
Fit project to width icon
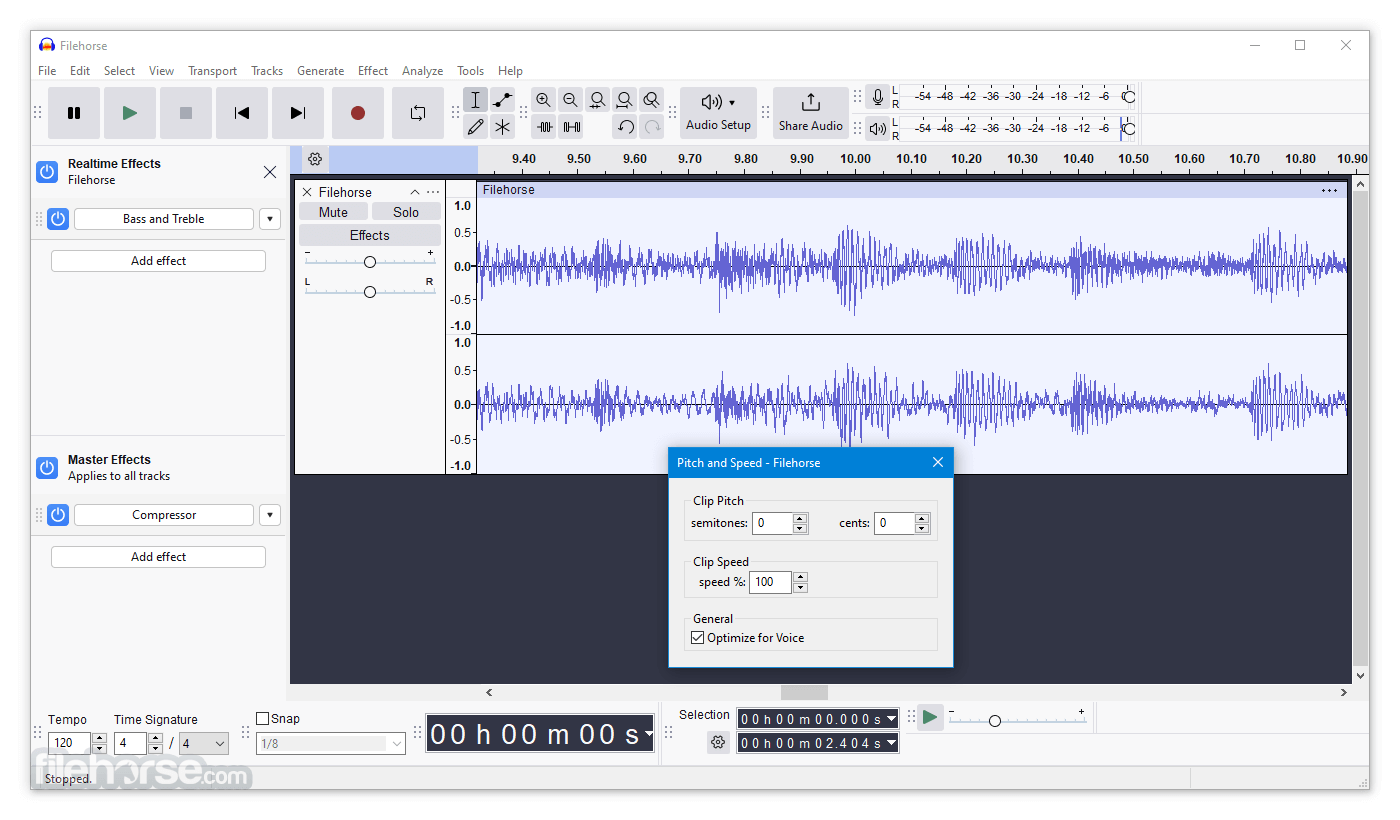(625, 100)
